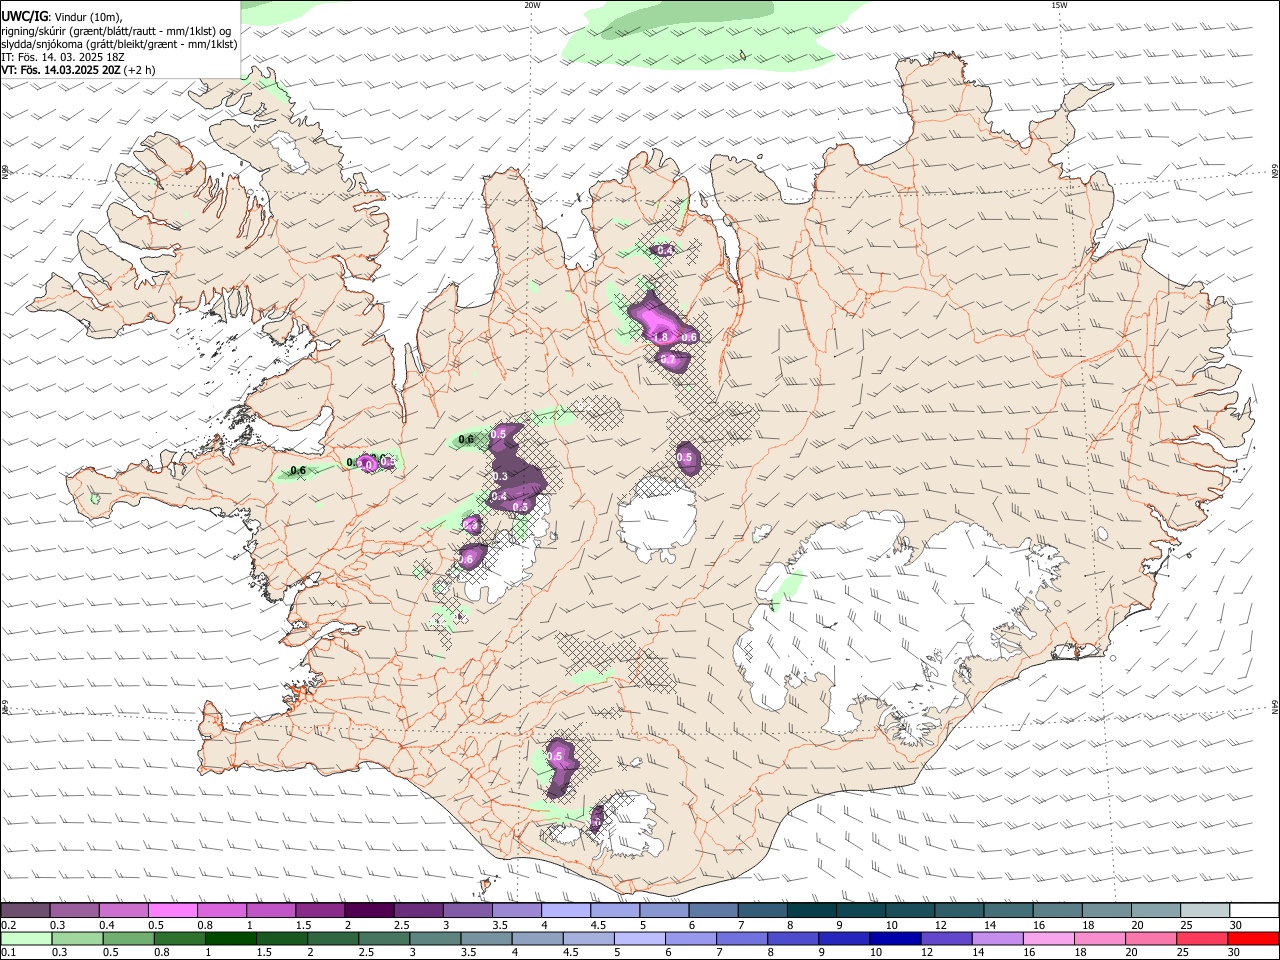Click the light pink swatch between 16 and 18, lower legend
1280x960 pixels.
click(1049, 939)
